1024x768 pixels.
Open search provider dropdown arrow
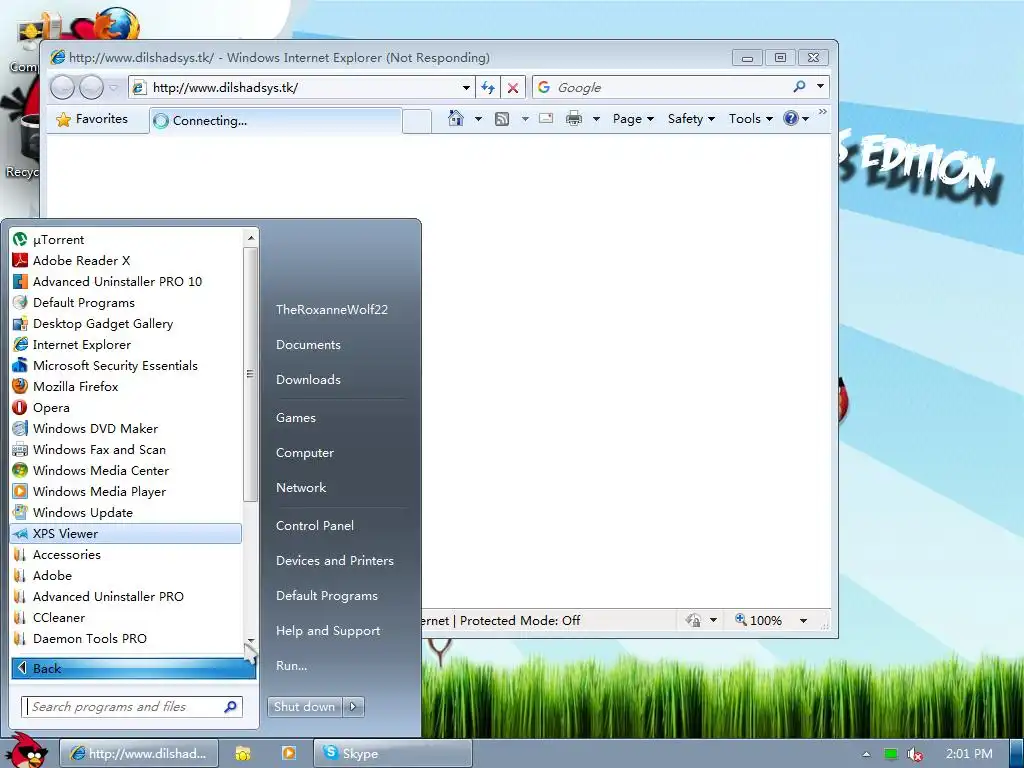(820, 87)
